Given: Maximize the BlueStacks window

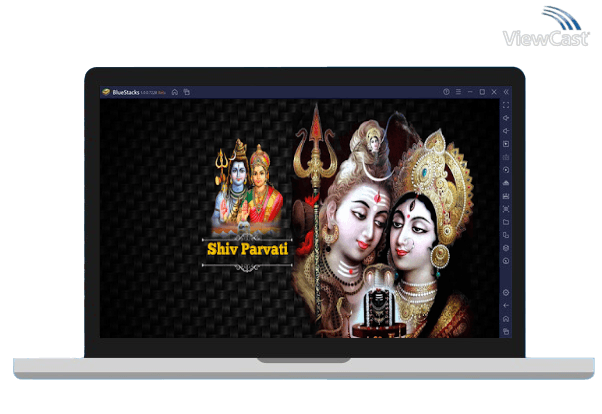Looking at the screenshot, I should [x=482, y=92].
